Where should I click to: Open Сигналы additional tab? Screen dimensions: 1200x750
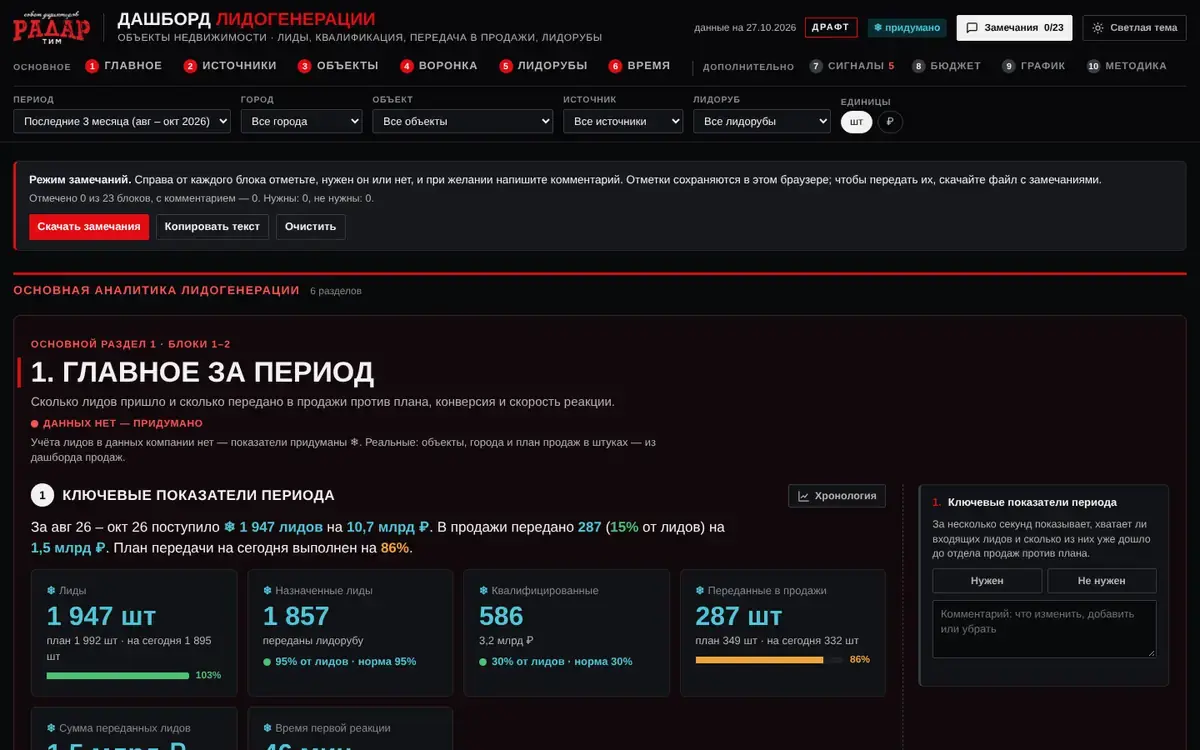click(852, 66)
